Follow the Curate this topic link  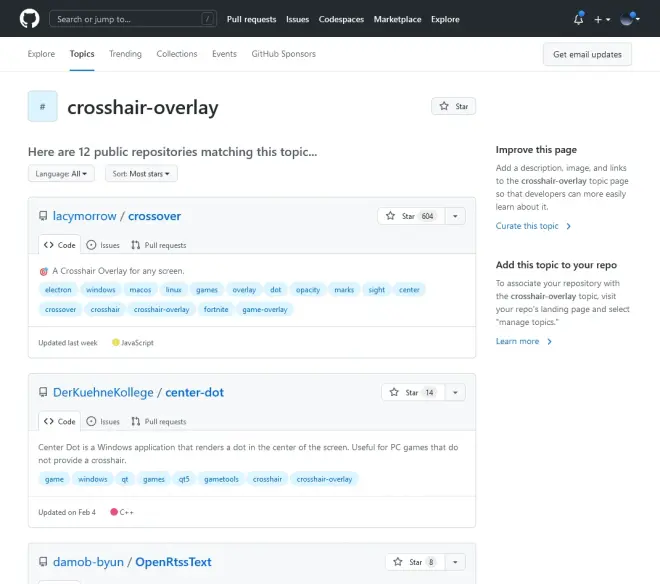coord(528,226)
